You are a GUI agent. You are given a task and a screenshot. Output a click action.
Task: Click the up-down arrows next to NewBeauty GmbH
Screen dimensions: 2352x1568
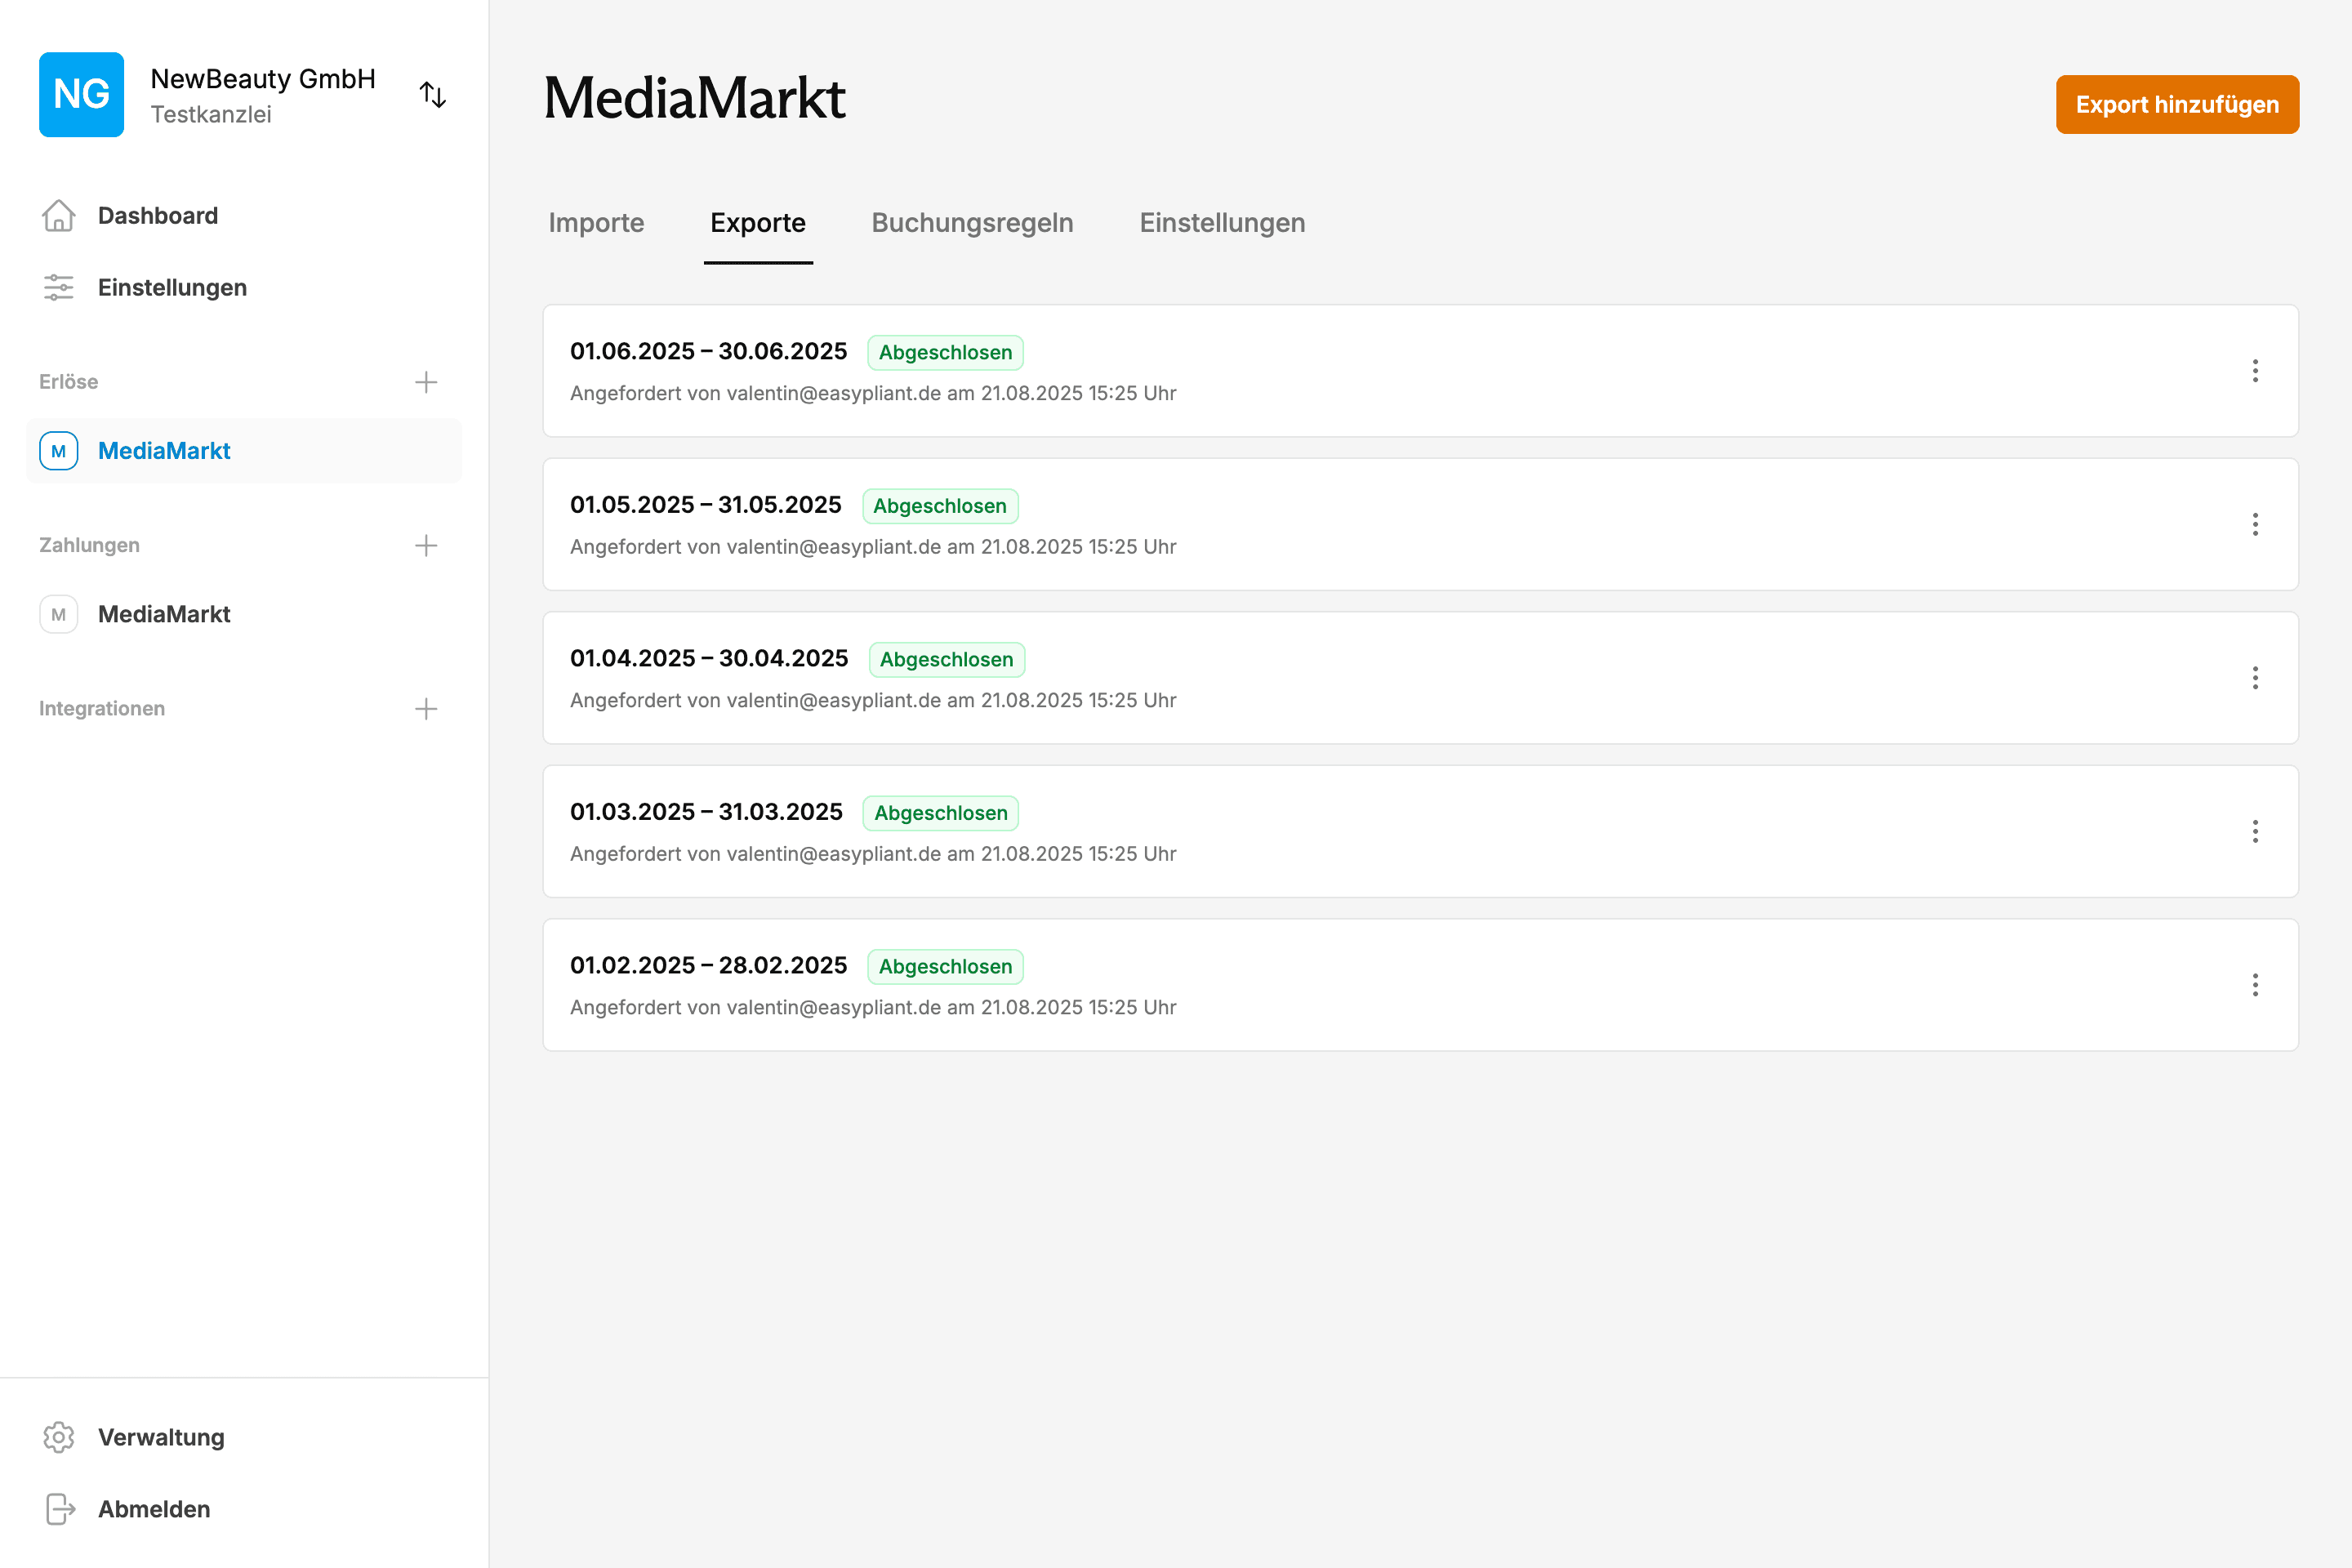[x=433, y=94]
